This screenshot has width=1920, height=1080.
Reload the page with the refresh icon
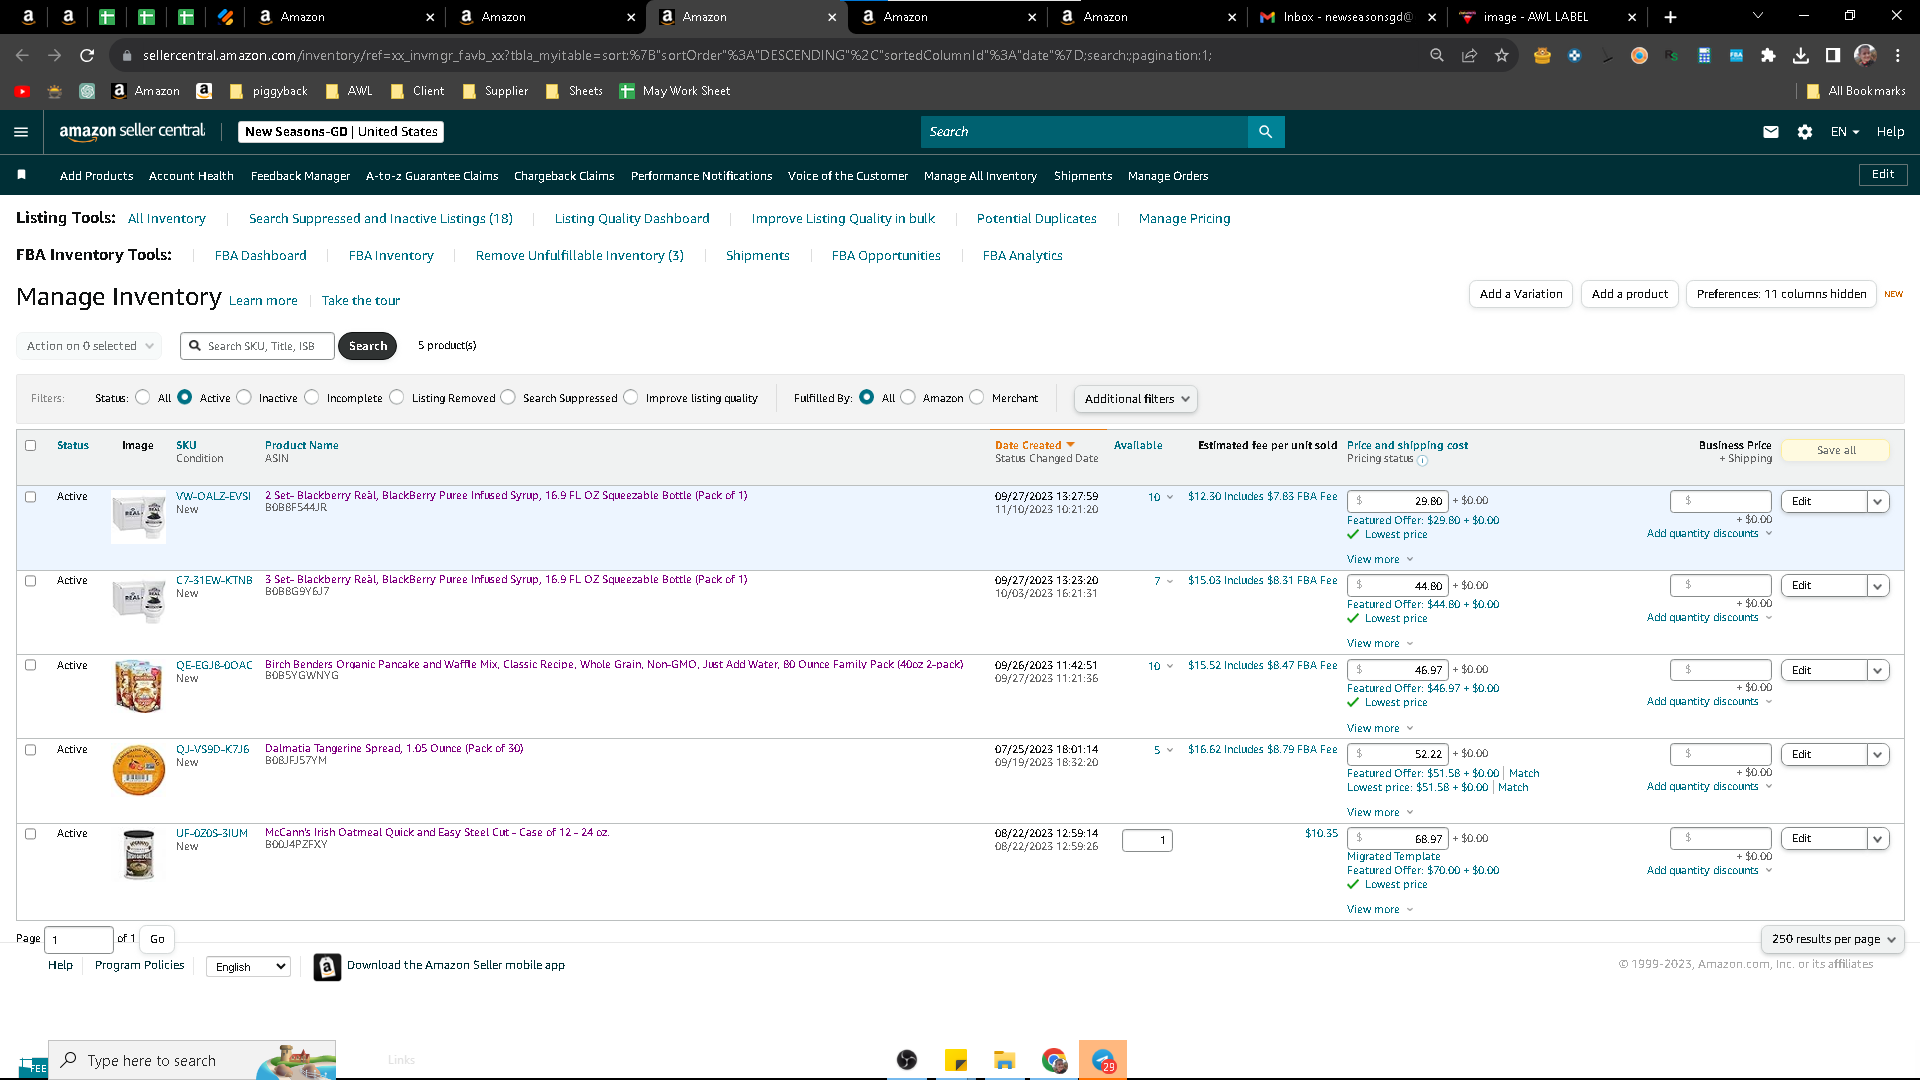pyautogui.click(x=87, y=56)
